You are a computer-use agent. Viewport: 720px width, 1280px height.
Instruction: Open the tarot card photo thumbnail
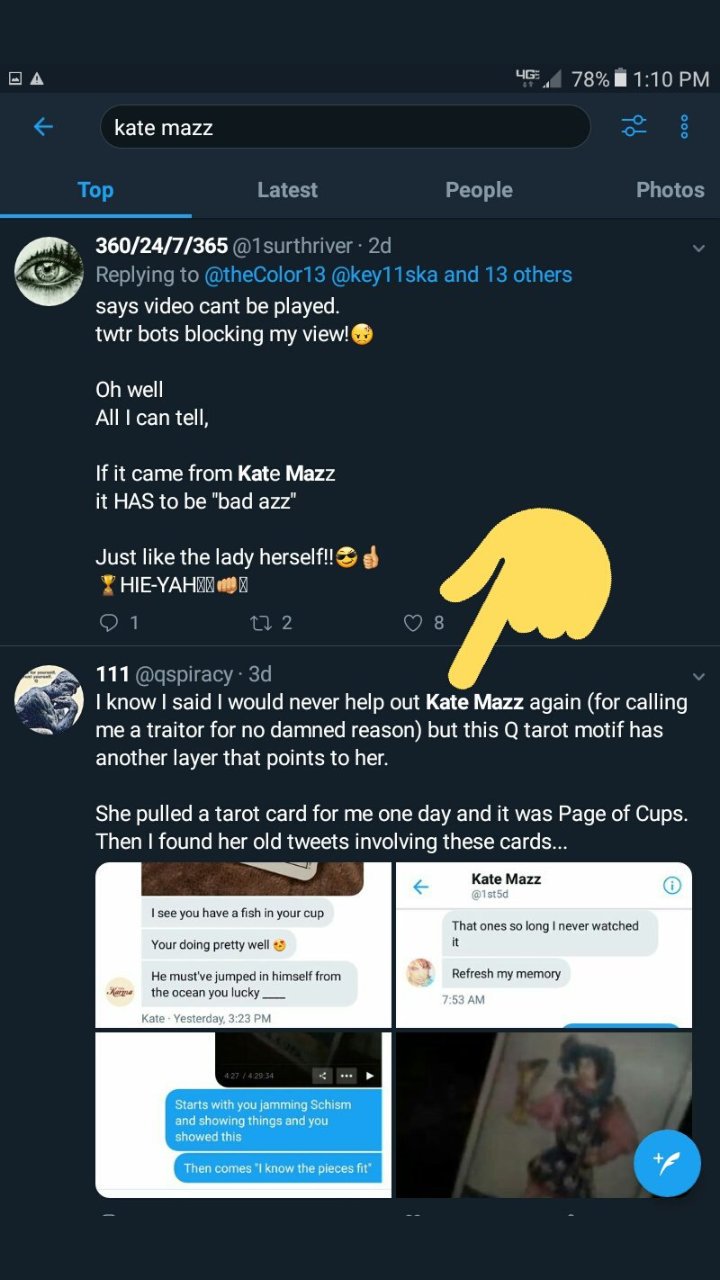[x=544, y=1115]
